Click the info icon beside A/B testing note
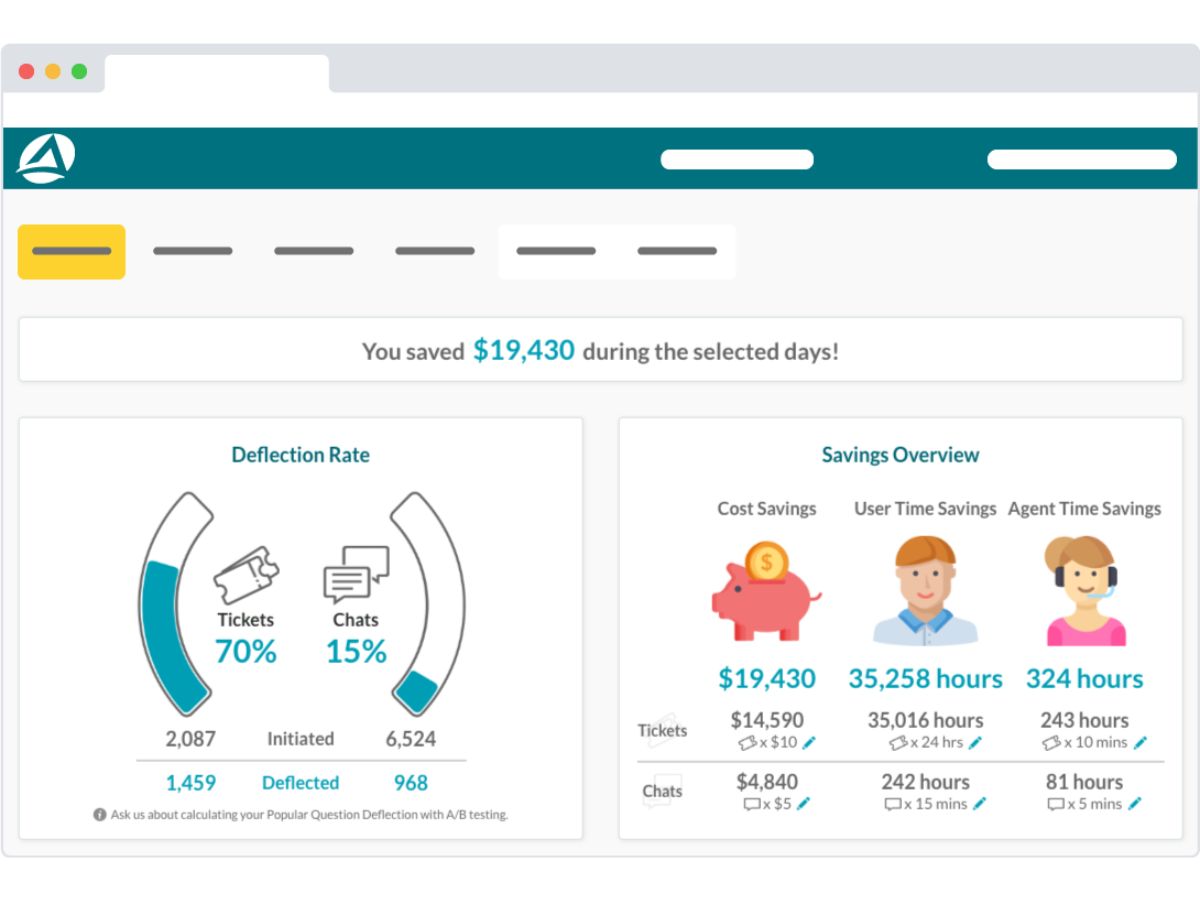This screenshot has height=900, width=1200. pos(99,815)
